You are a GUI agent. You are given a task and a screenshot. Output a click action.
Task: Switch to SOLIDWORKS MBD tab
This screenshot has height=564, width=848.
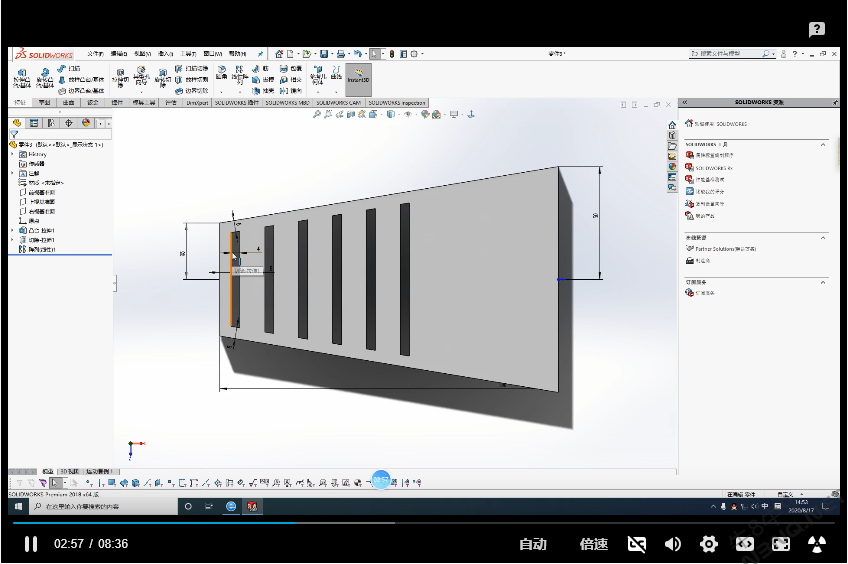(287, 102)
